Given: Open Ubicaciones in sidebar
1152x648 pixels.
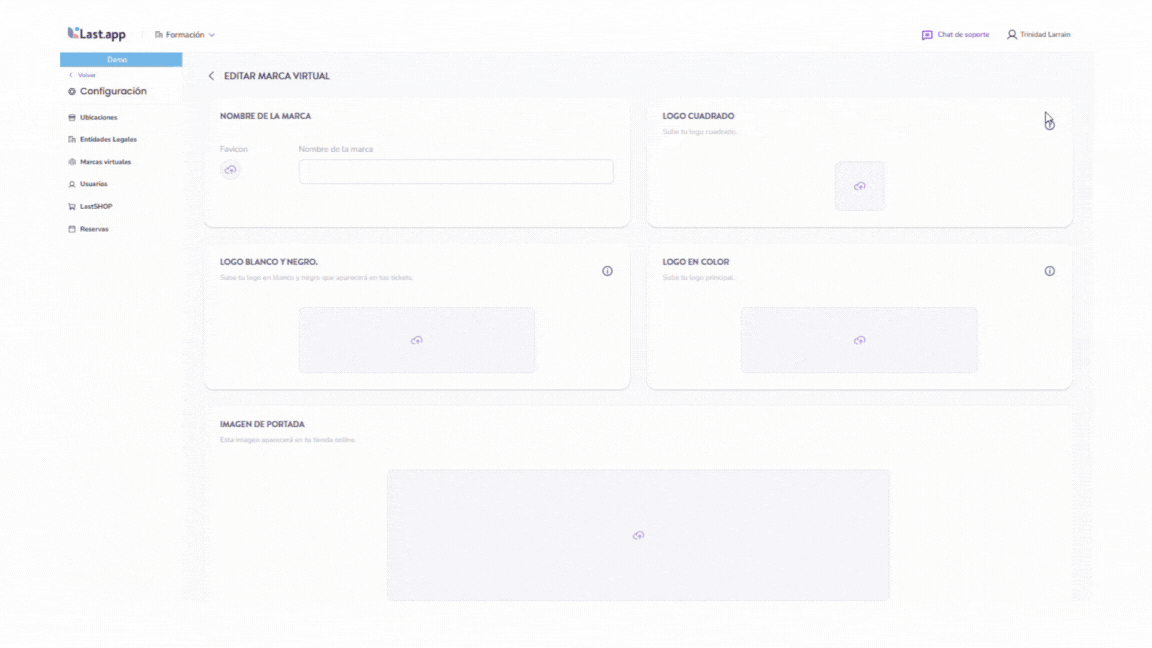Looking at the screenshot, I should (x=98, y=118).
